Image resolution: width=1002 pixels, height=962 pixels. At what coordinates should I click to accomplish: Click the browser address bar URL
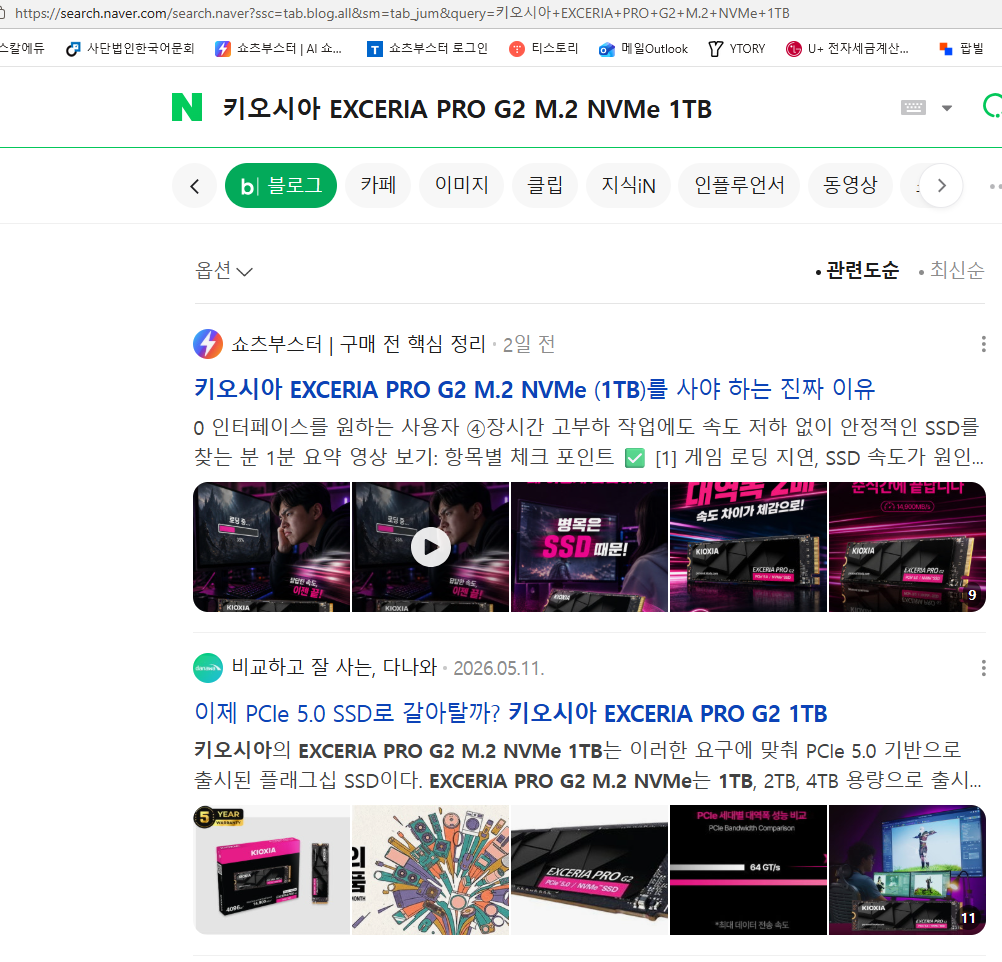click(403, 13)
